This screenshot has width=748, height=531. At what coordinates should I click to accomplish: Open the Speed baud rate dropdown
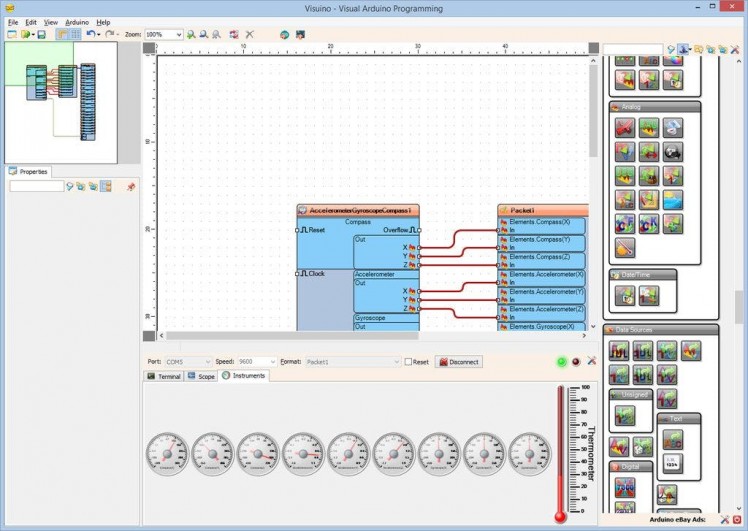273,362
